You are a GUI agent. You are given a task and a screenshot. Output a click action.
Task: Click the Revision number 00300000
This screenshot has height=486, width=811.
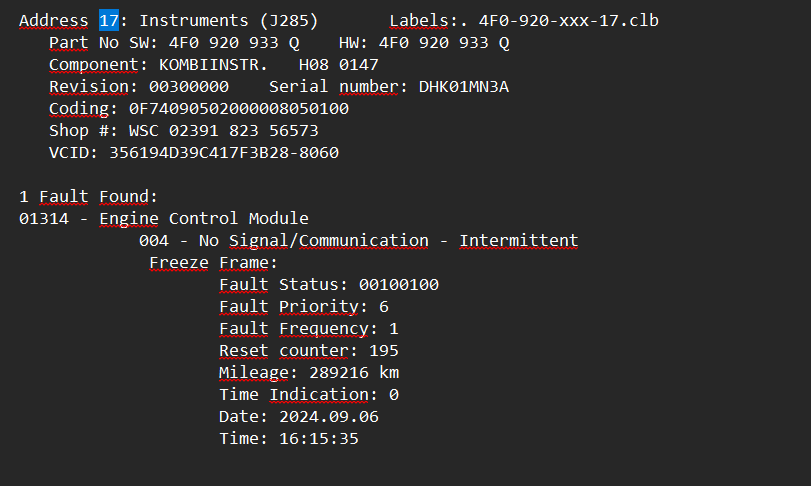189,86
